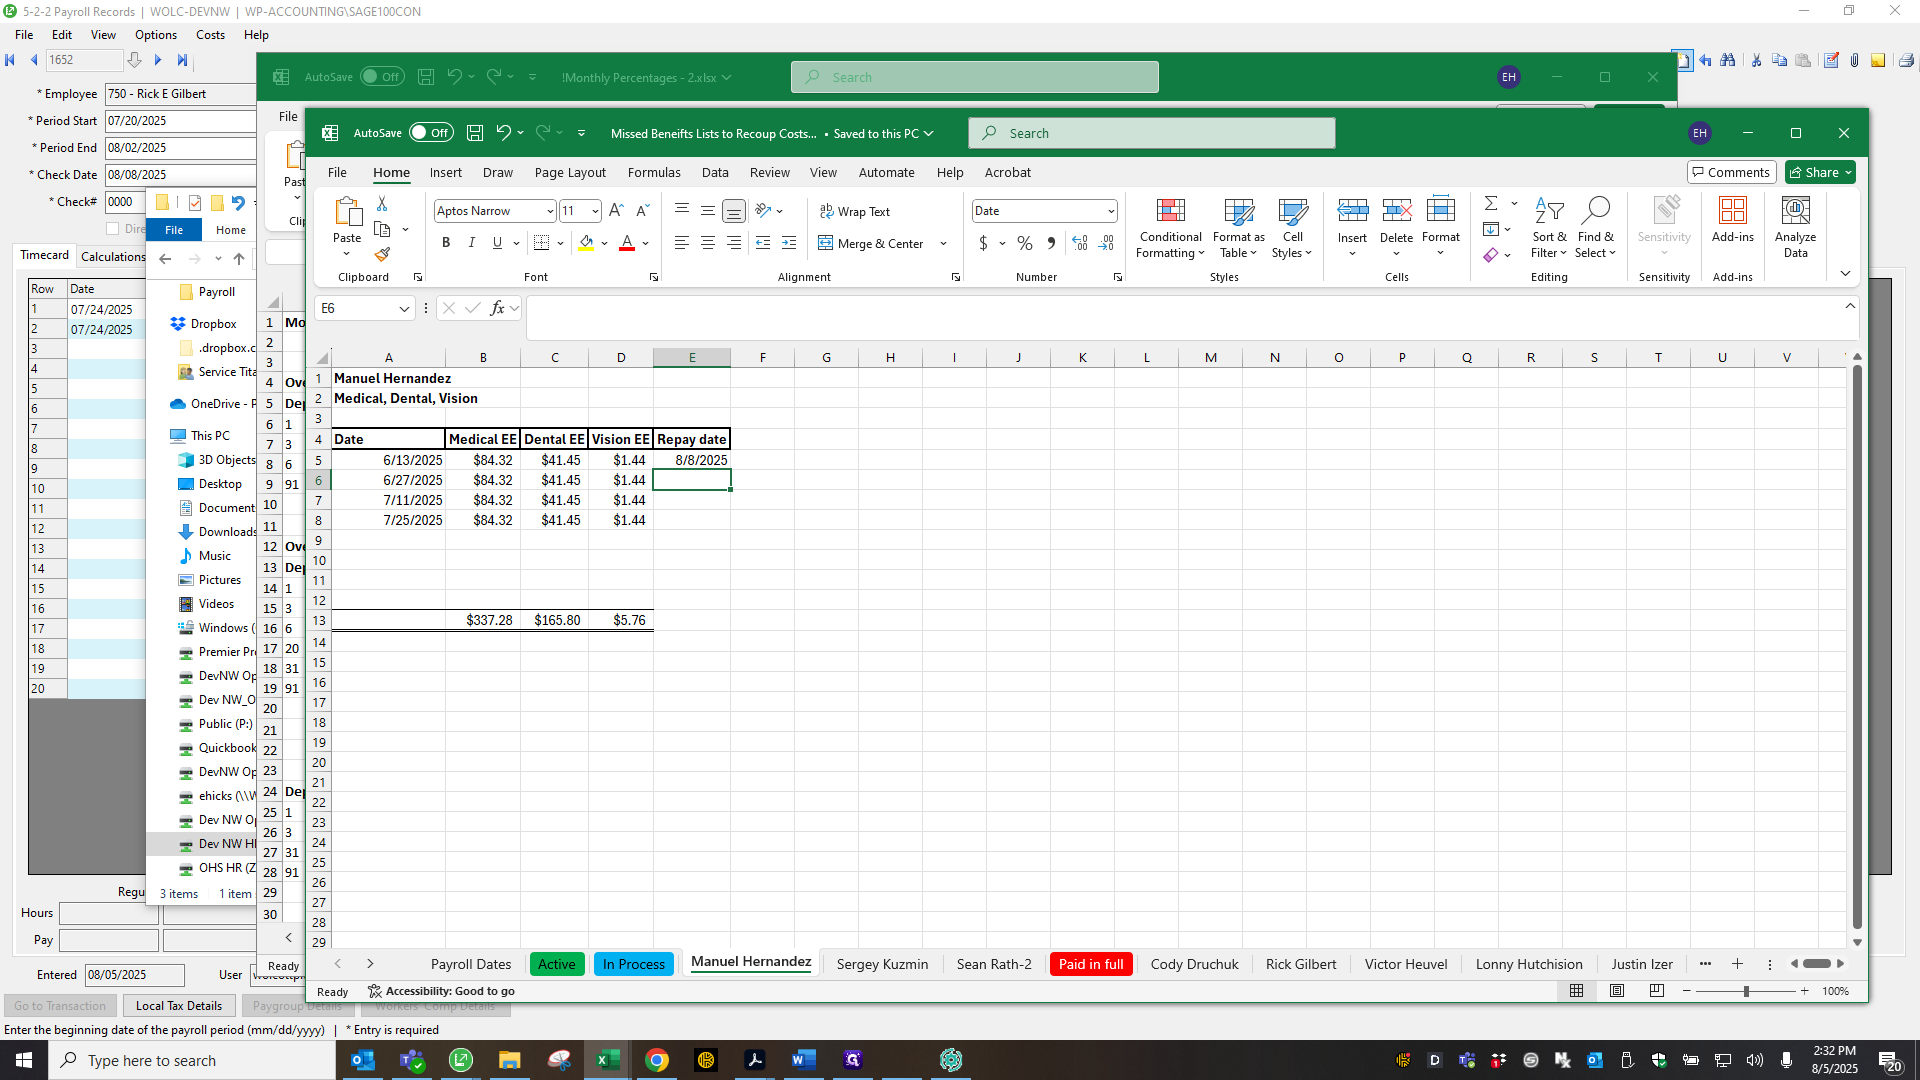The image size is (1920, 1080).
Task: Click the Search box in front Excel window
Action: point(1151,133)
